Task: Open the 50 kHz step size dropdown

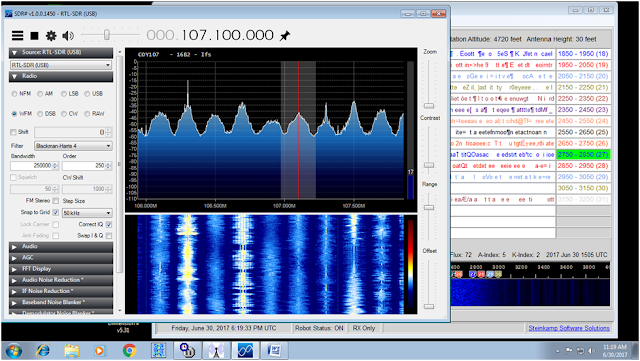Action: tap(87, 213)
